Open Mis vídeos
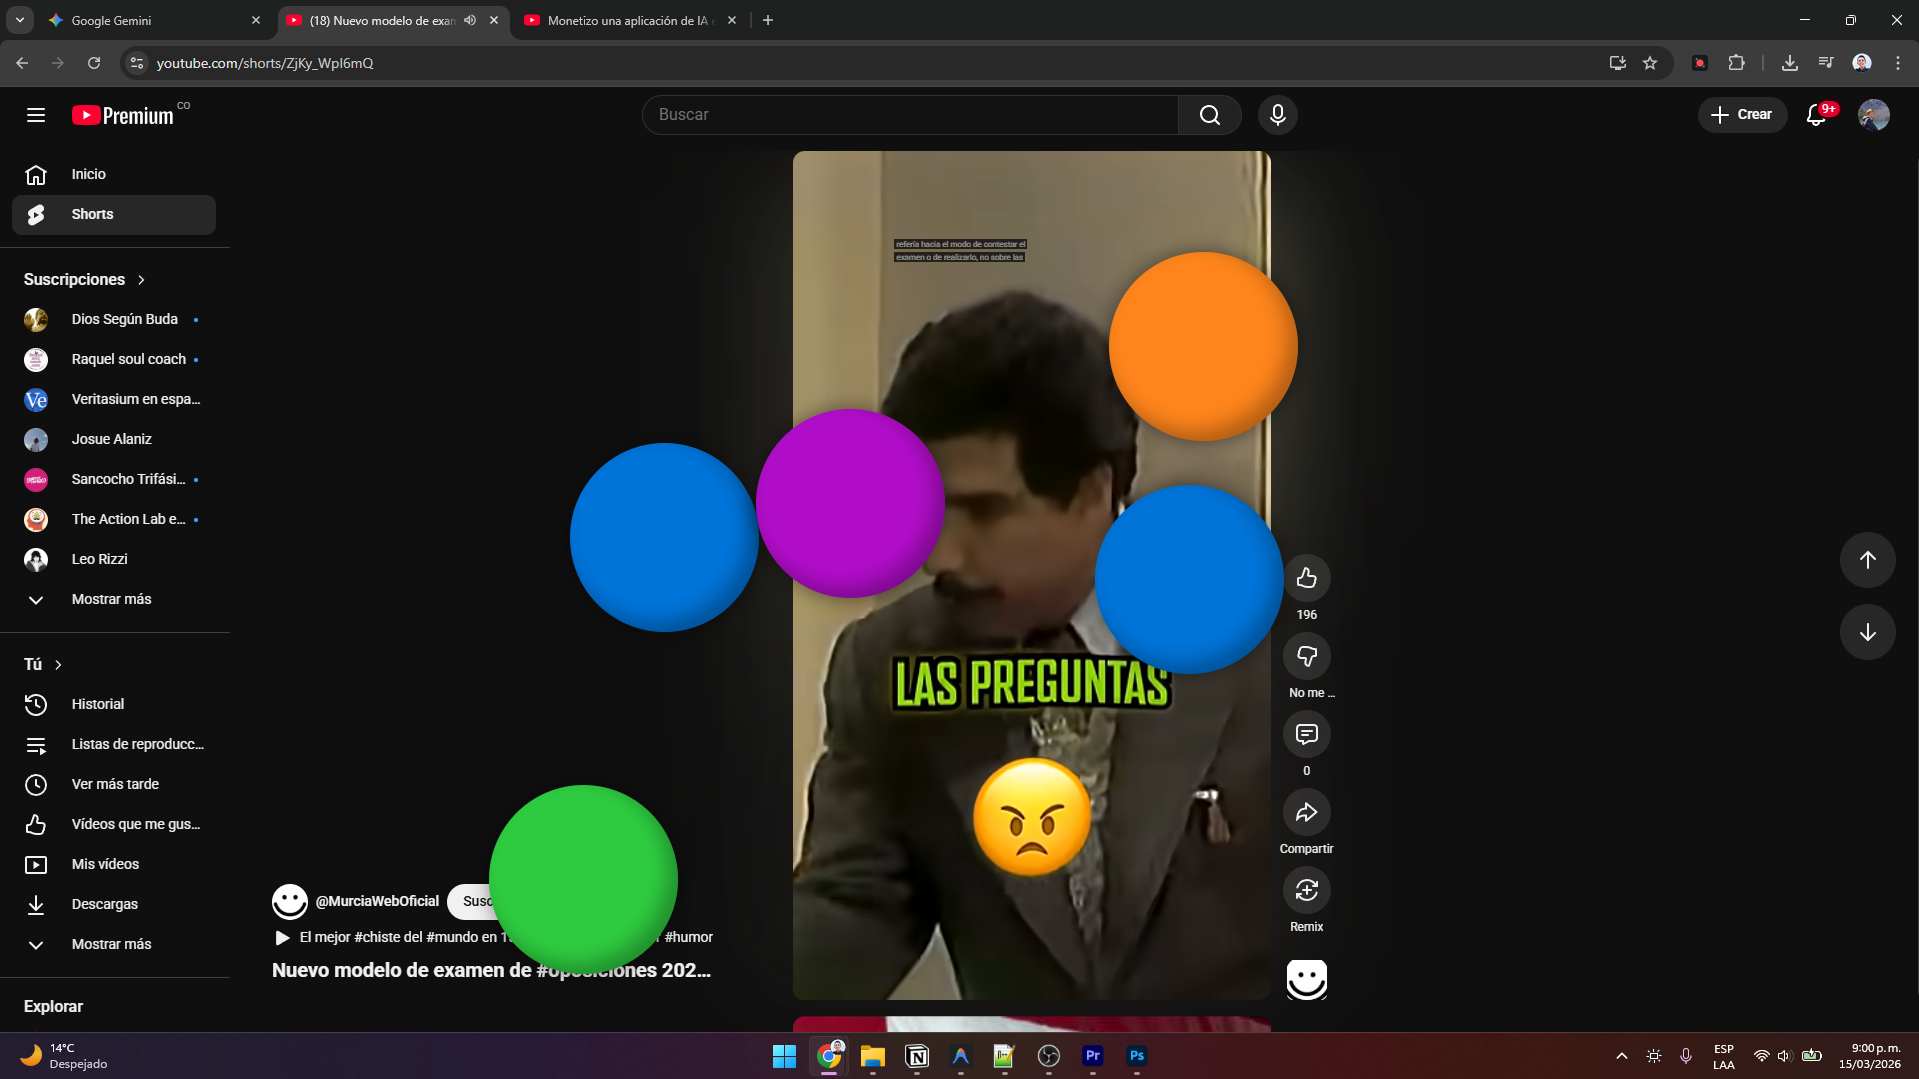The height and width of the screenshot is (1079, 1919). pyautogui.click(x=114, y=864)
